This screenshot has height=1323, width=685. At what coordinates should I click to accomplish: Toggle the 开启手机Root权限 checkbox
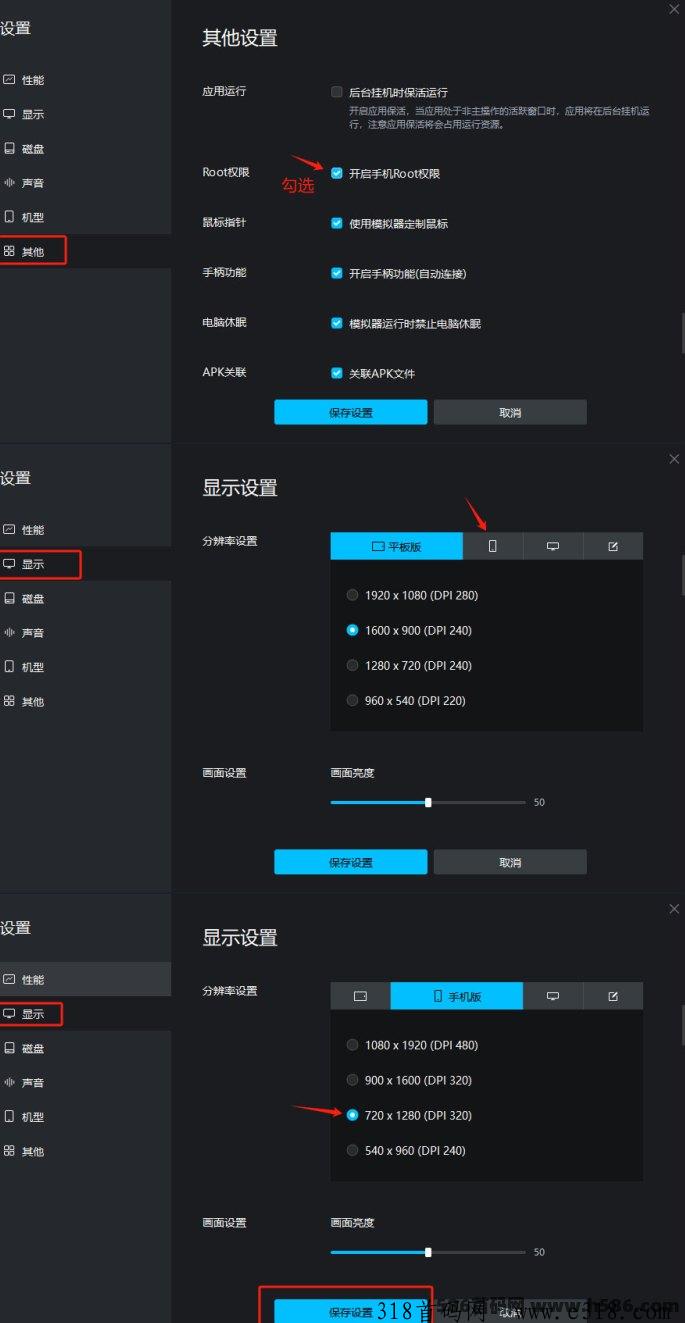point(337,173)
